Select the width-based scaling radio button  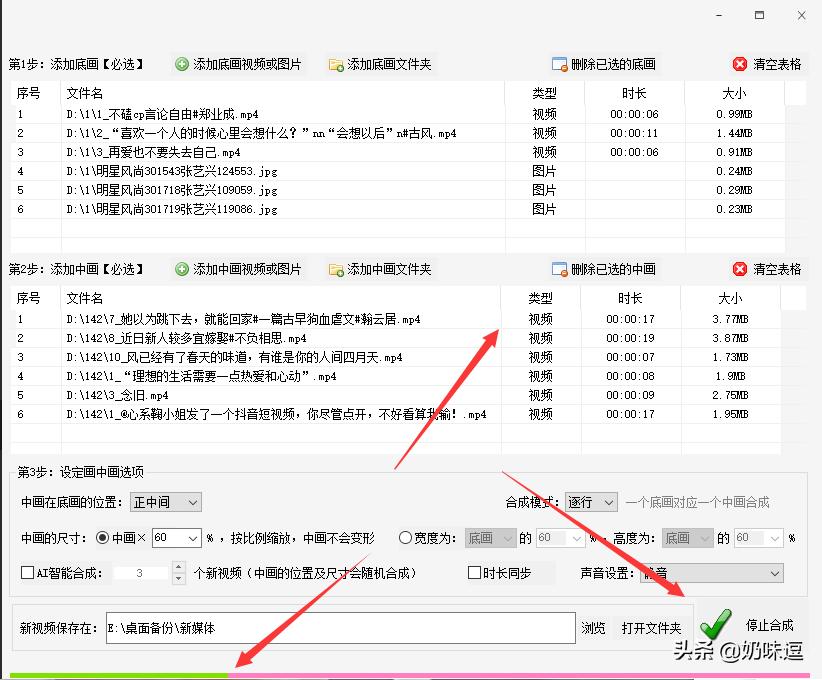pos(406,537)
